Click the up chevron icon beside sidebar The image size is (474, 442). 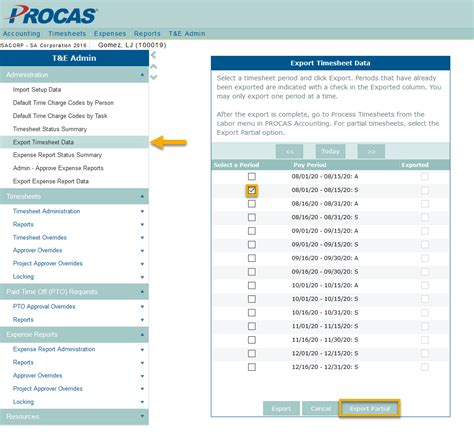point(153,67)
